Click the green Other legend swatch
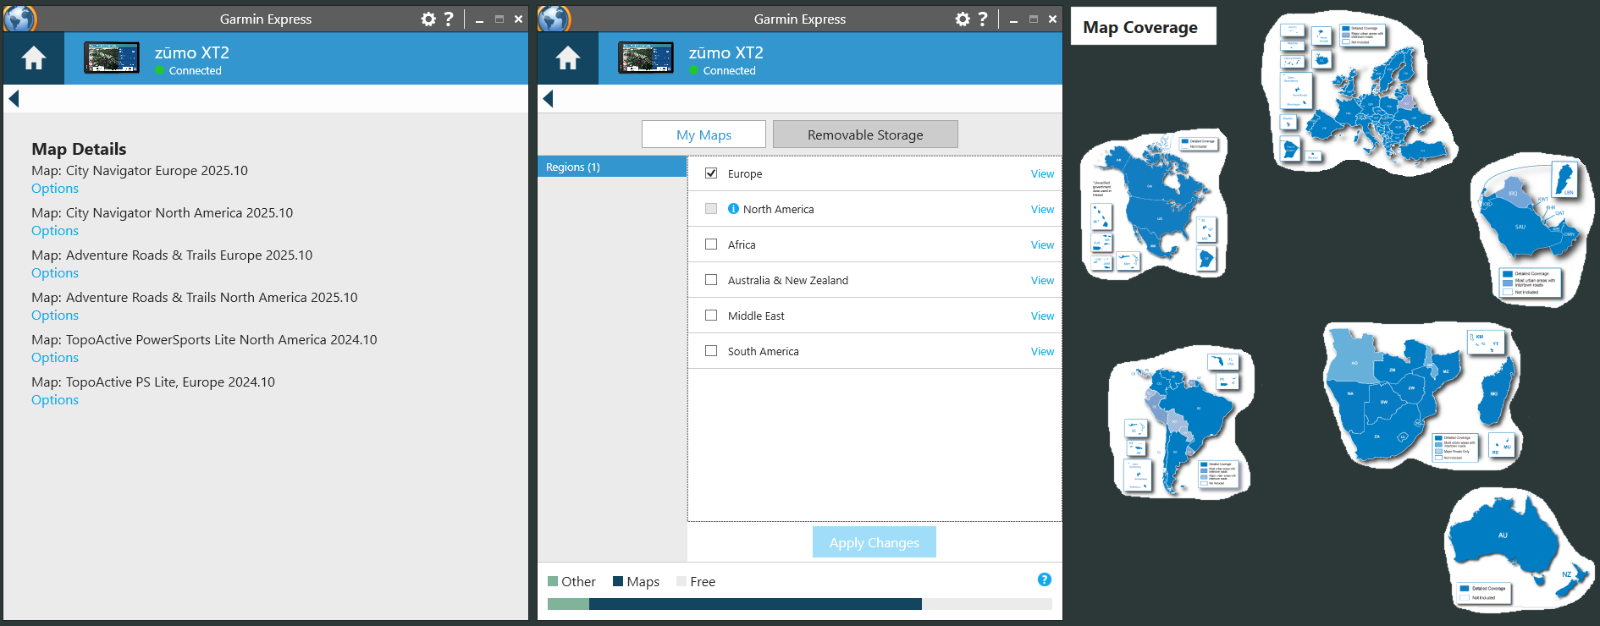 pos(553,581)
